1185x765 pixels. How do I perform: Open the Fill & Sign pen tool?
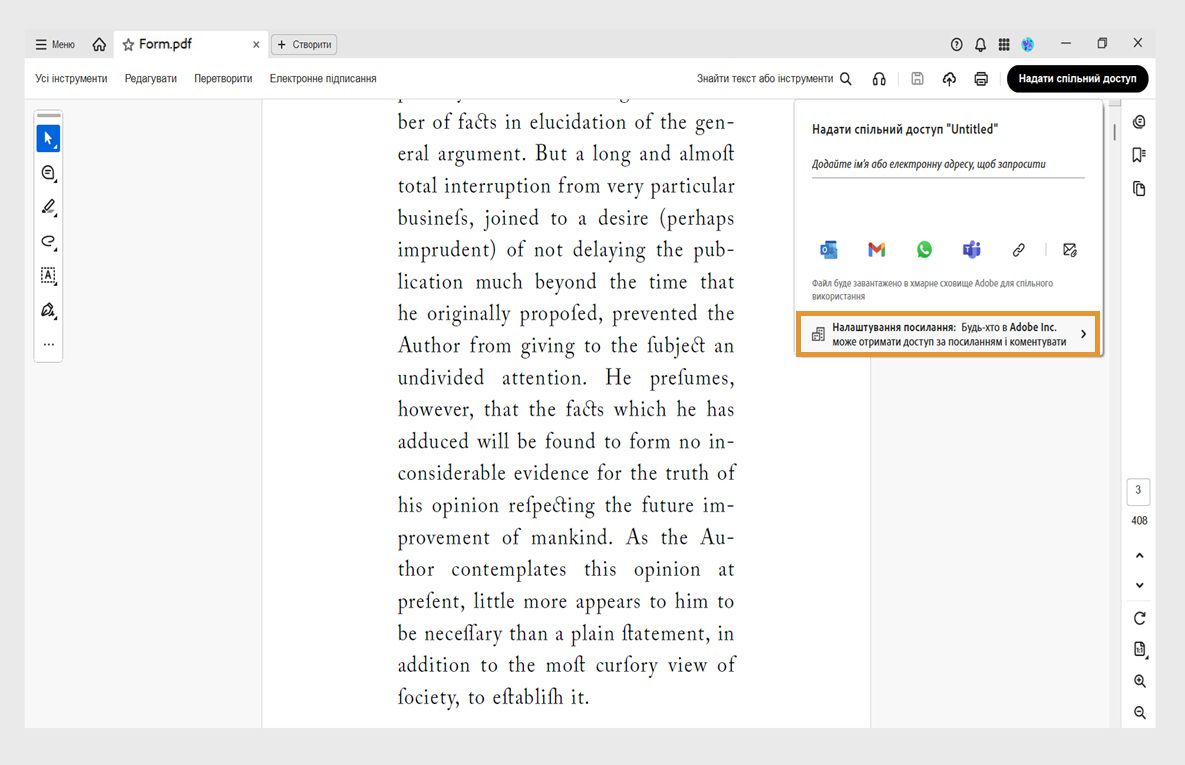pos(48,310)
